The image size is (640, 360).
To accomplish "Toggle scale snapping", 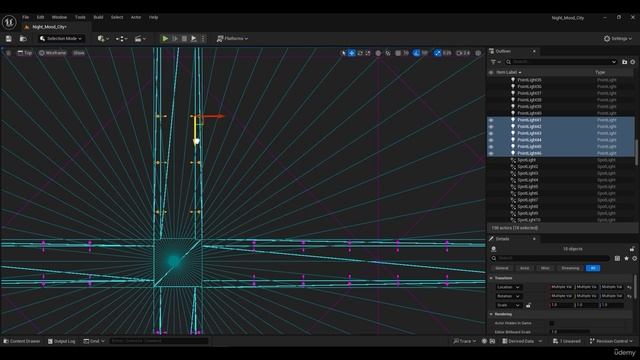I will (x=438, y=53).
